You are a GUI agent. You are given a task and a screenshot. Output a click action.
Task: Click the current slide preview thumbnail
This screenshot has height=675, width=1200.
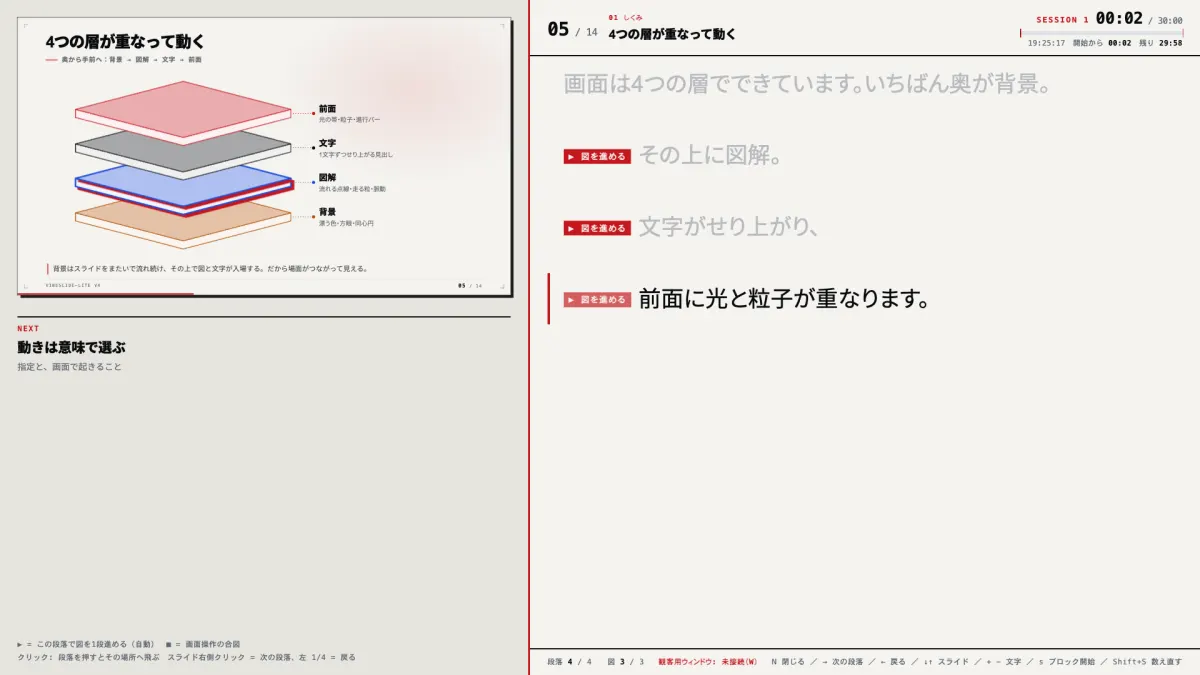point(264,156)
